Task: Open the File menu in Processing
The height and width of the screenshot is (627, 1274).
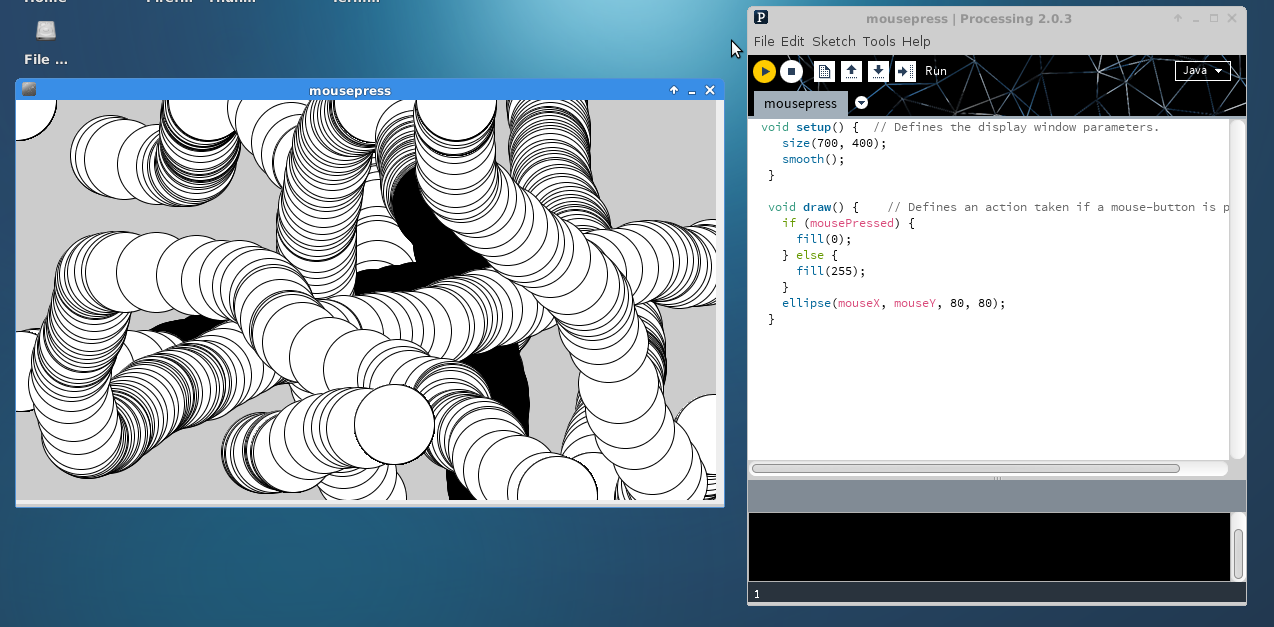Action: click(x=764, y=41)
